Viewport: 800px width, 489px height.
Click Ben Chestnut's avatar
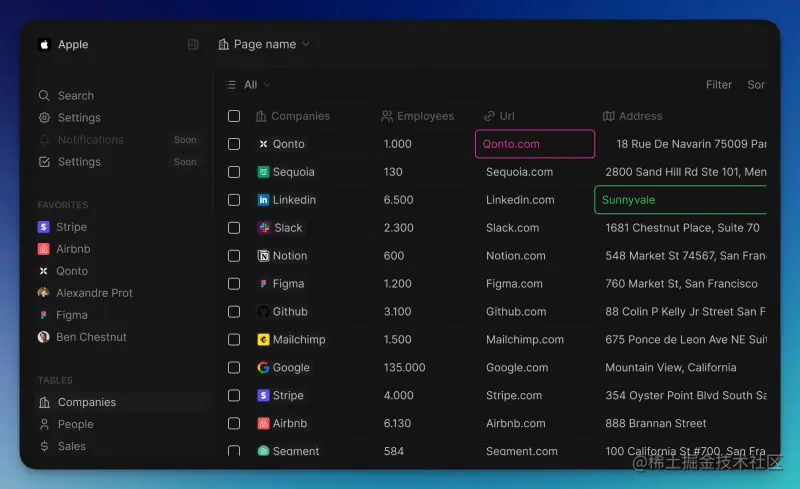coord(44,337)
